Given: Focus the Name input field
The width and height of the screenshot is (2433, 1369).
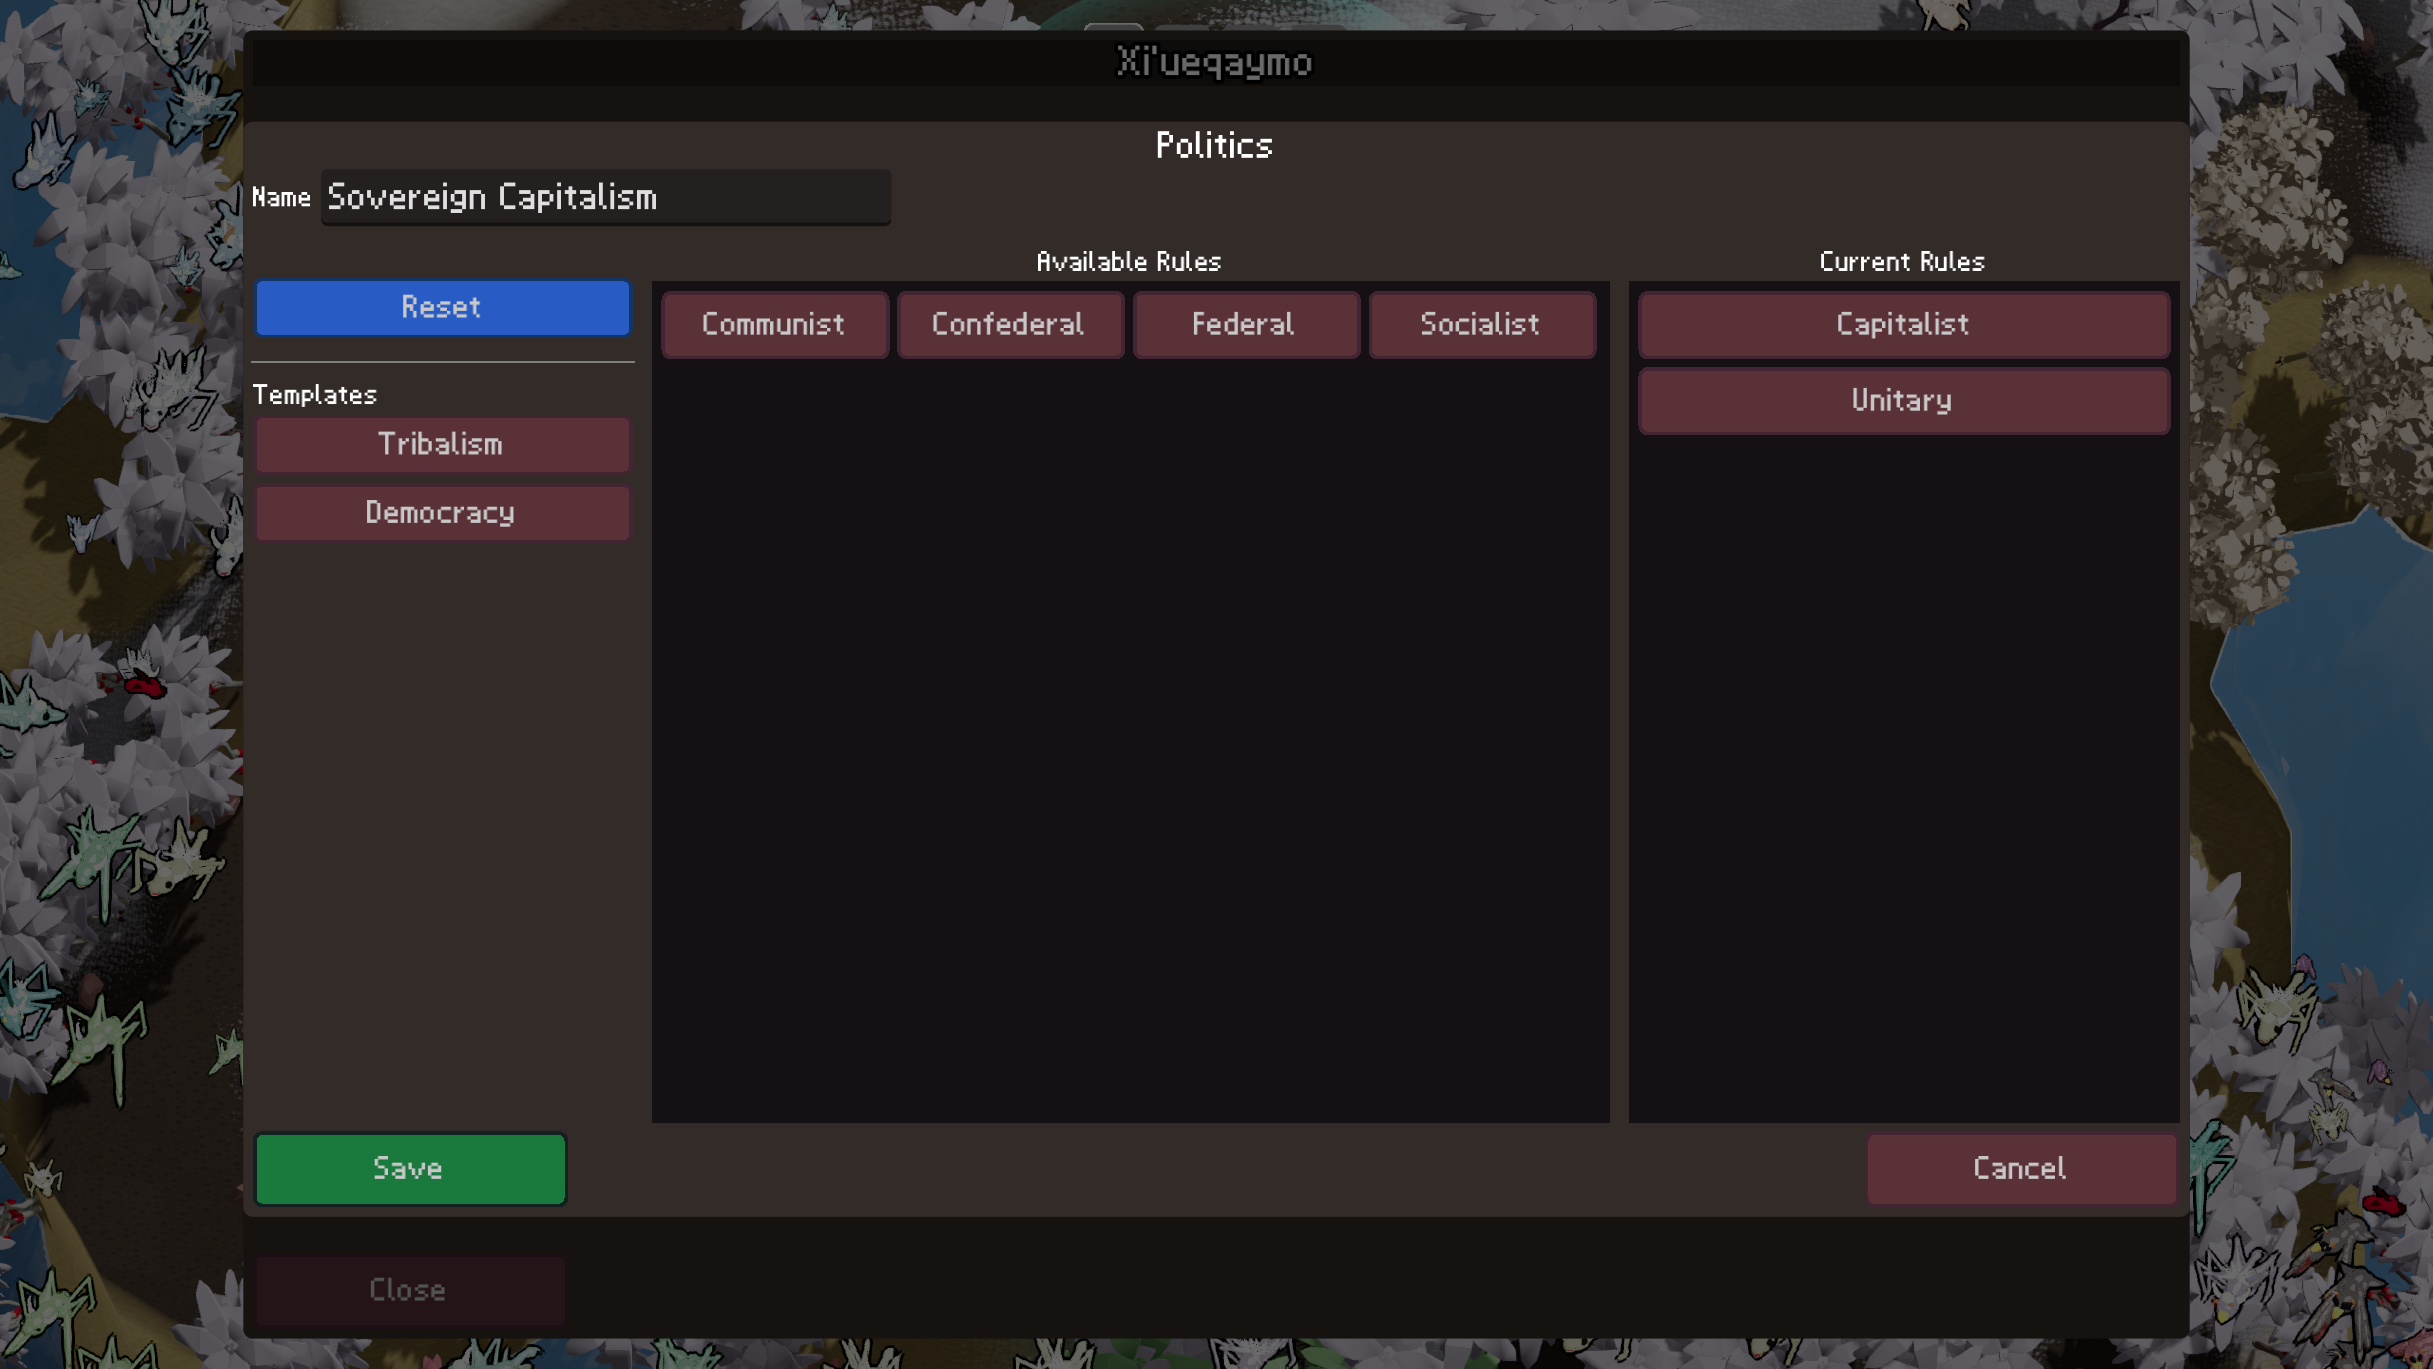Looking at the screenshot, I should click(x=605, y=197).
